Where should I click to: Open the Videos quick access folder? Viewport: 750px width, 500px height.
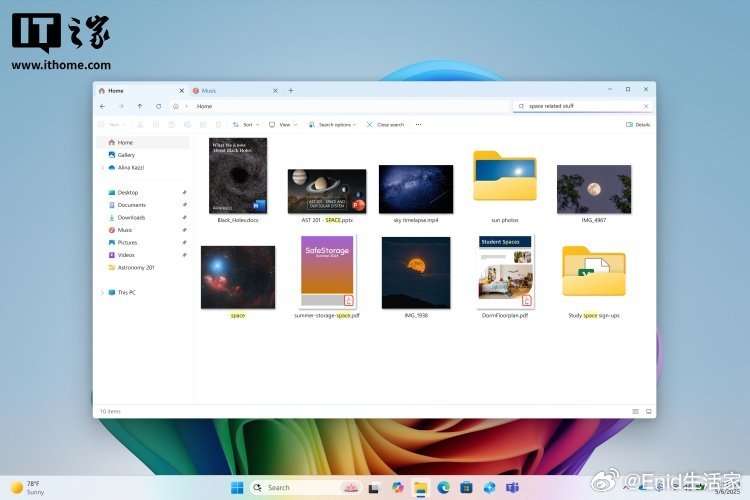(x=143, y=255)
